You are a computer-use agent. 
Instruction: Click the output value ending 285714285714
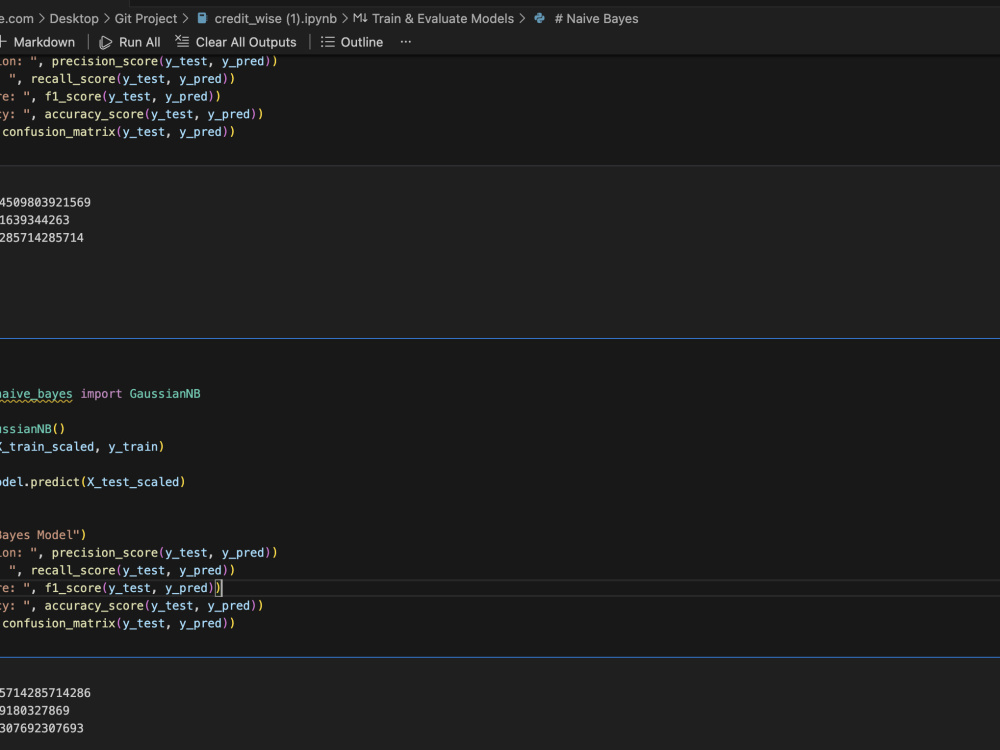(x=41, y=237)
